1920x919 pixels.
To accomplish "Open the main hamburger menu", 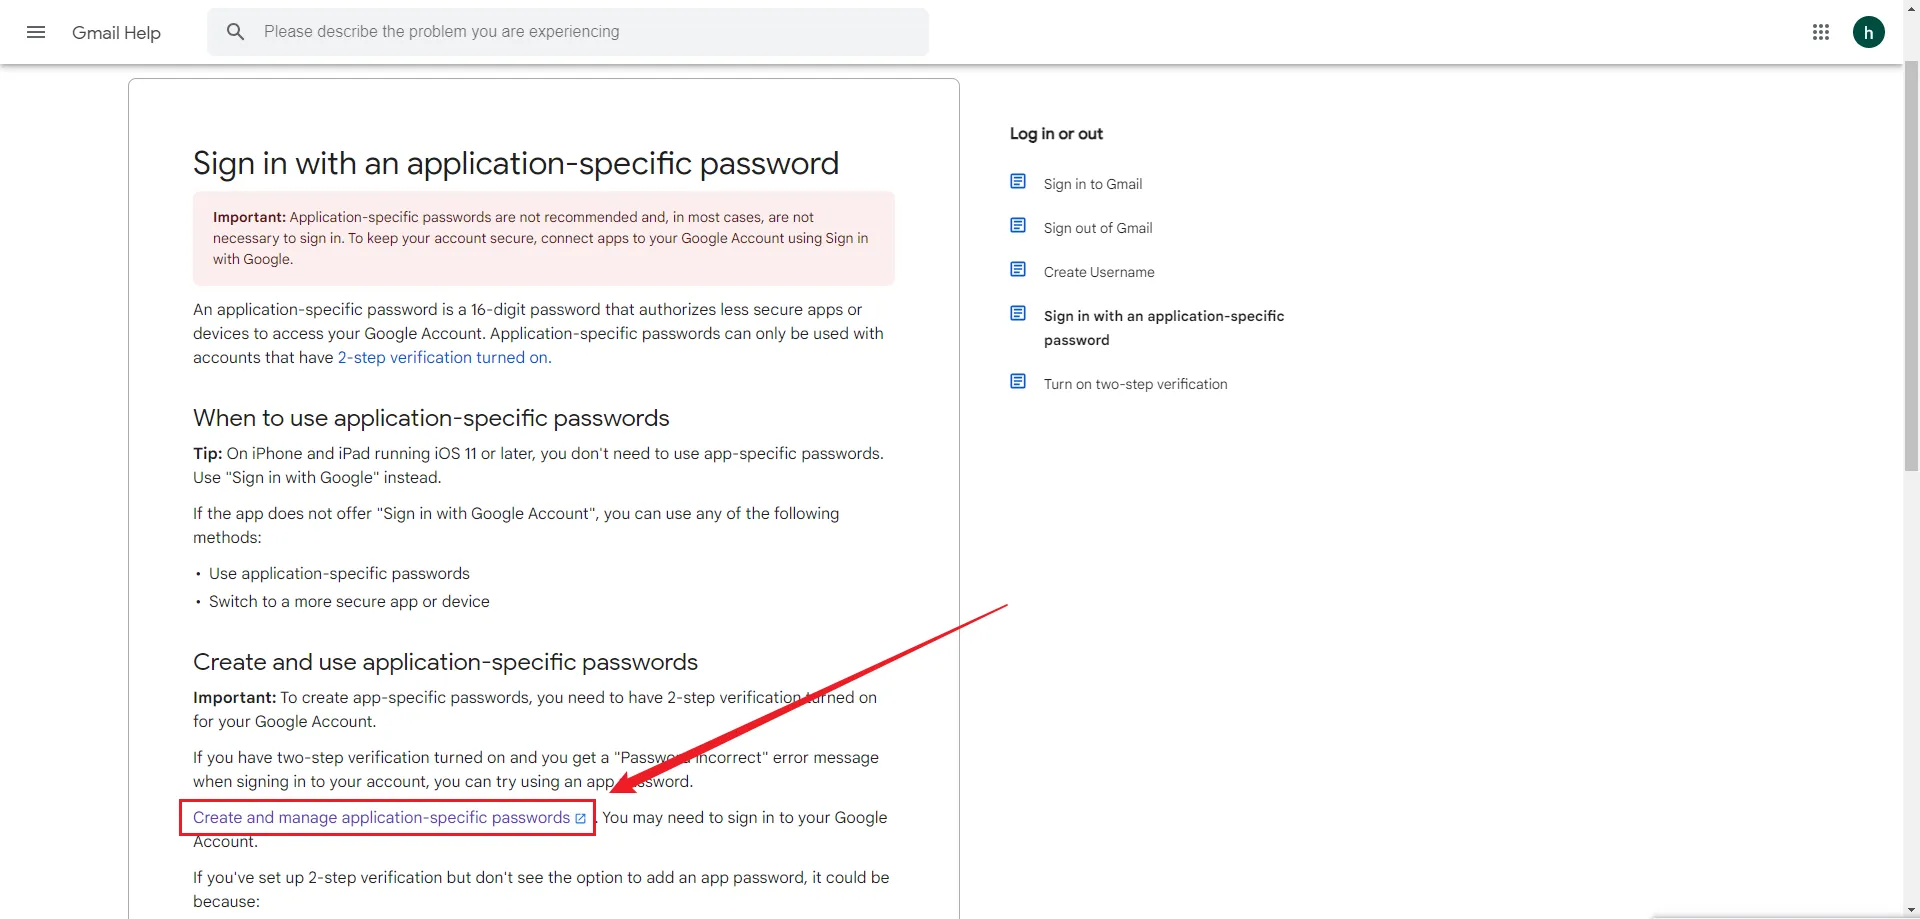I will [36, 32].
